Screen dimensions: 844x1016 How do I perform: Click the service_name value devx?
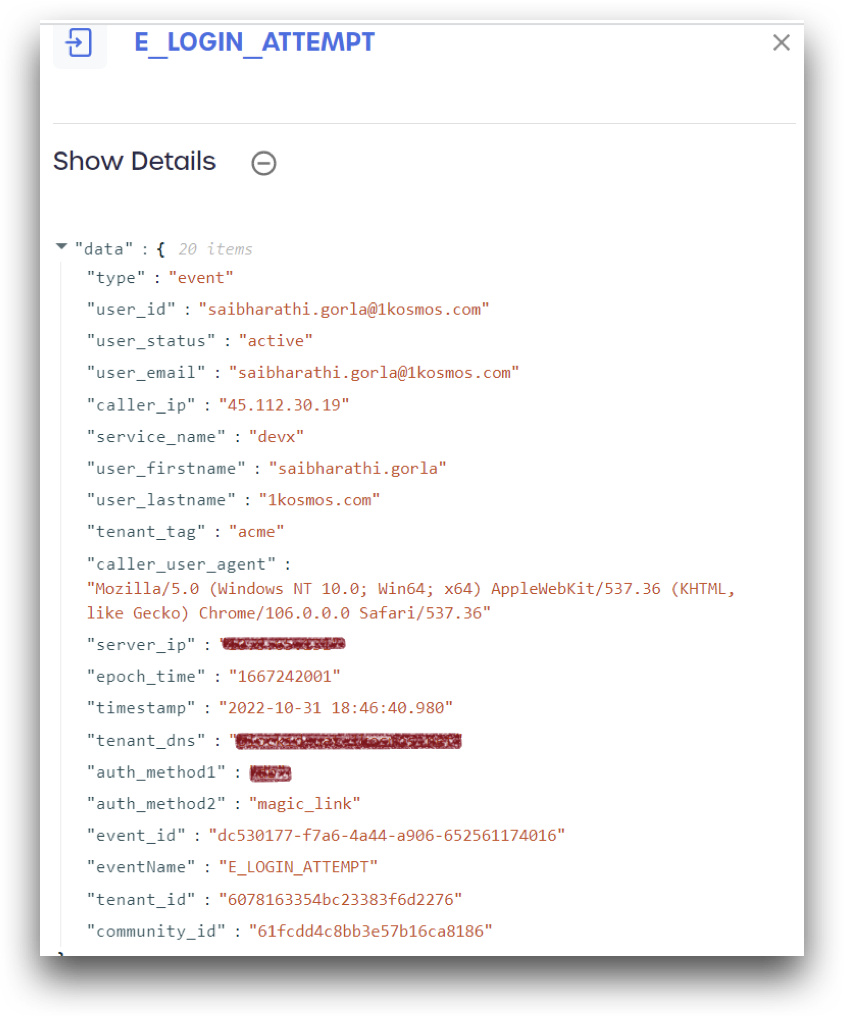click(x=276, y=437)
